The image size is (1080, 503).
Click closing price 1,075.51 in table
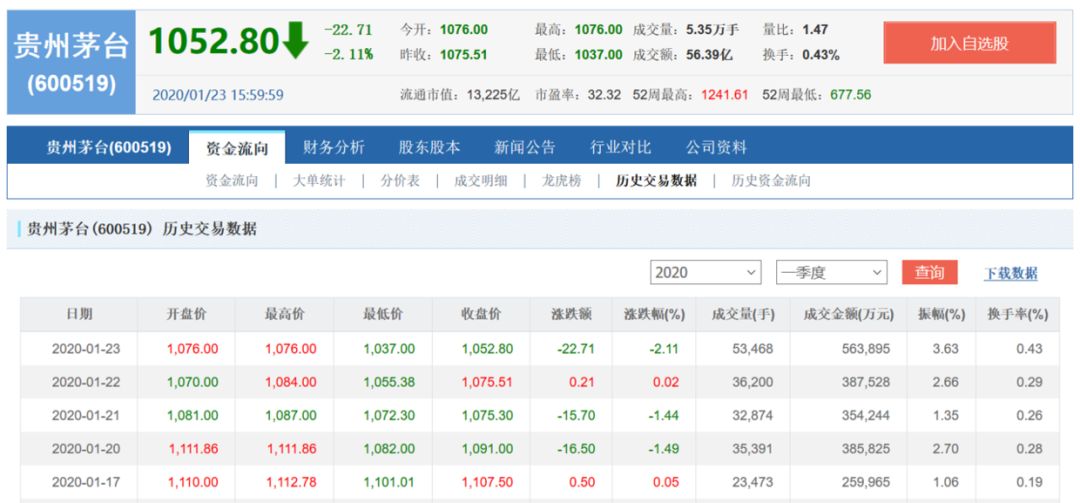(487, 382)
